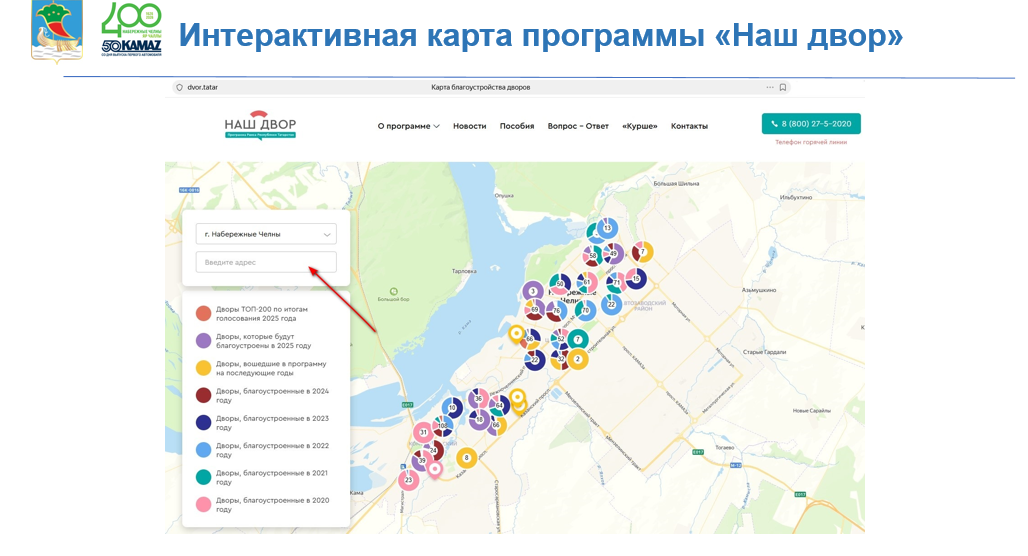Select the purple cluster marker labeled 3

533,291
